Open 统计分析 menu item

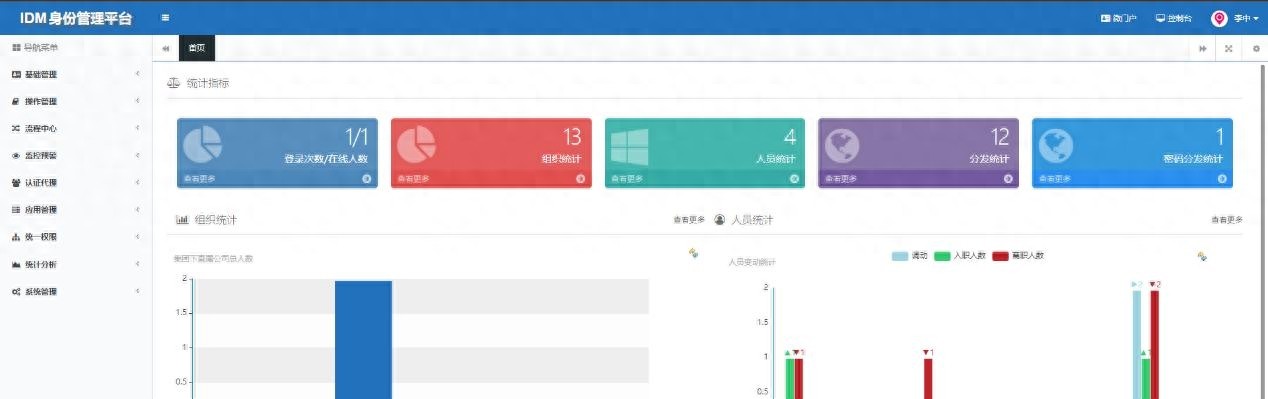coord(76,264)
